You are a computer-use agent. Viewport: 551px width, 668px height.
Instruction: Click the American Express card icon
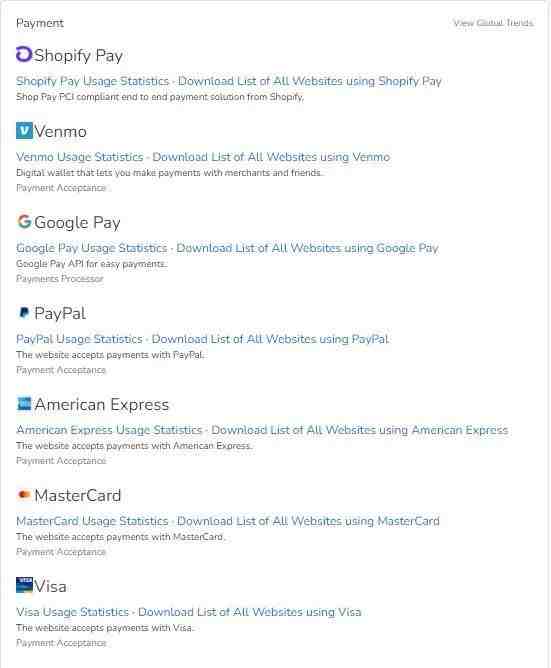tap(24, 403)
